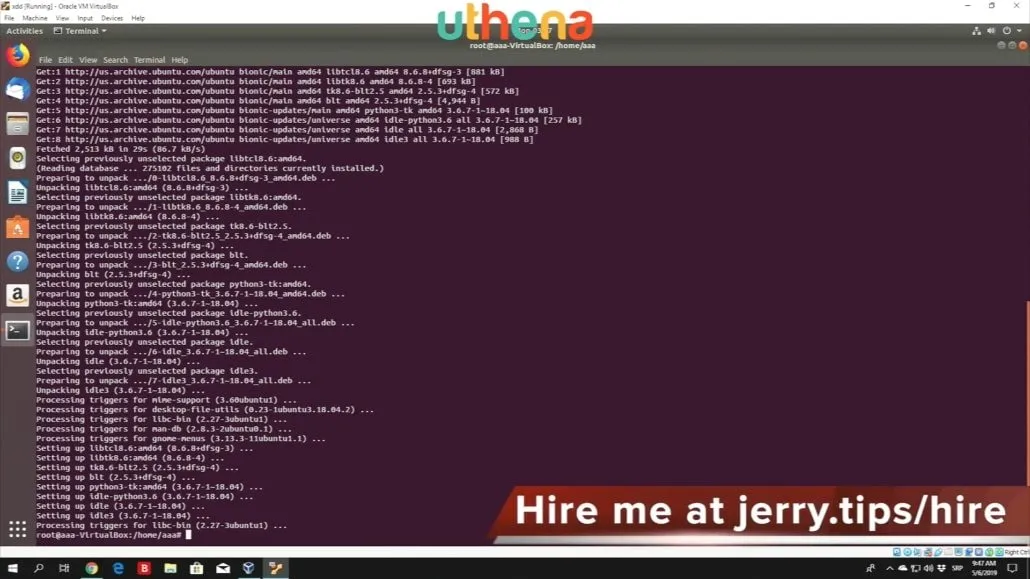
Task: Open Ubuntu Software store icon
Action: click(x=18, y=227)
